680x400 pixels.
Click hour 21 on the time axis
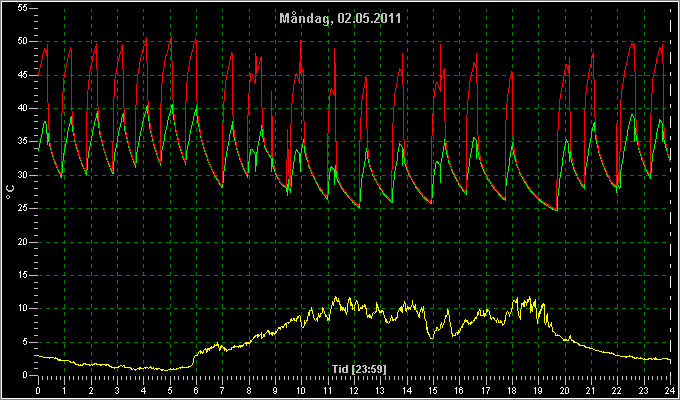click(591, 390)
